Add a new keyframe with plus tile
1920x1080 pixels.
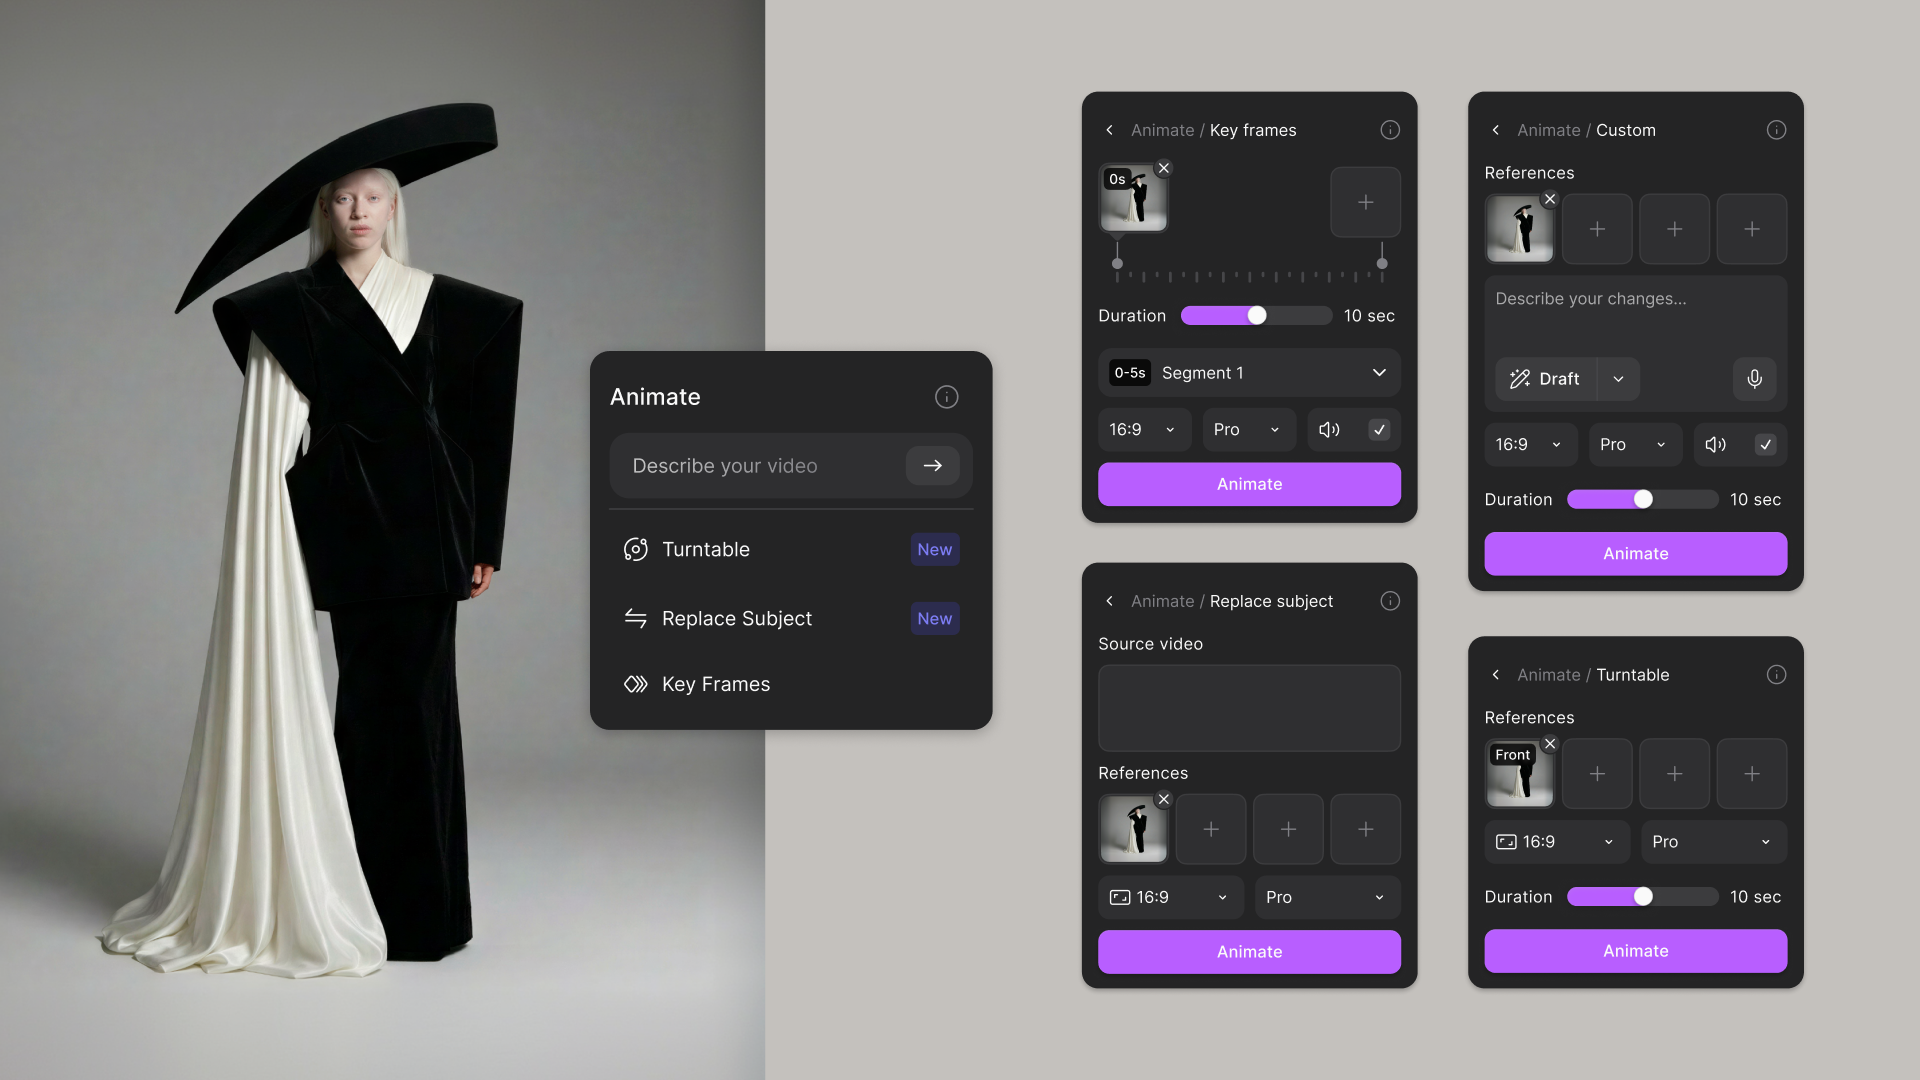[1365, 202]
